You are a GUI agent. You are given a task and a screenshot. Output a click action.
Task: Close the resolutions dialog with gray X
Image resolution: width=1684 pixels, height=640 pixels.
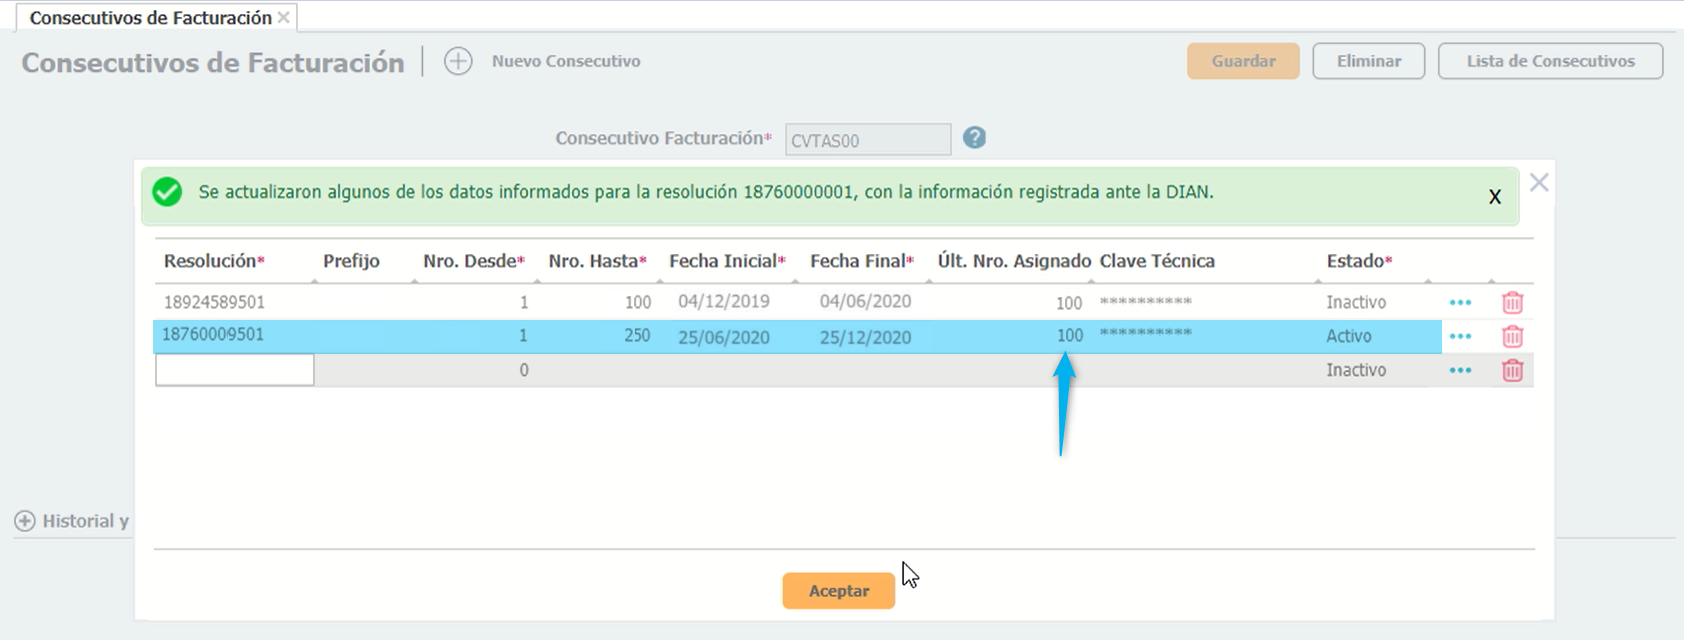pyautogui.click(x=1539, y=182)
